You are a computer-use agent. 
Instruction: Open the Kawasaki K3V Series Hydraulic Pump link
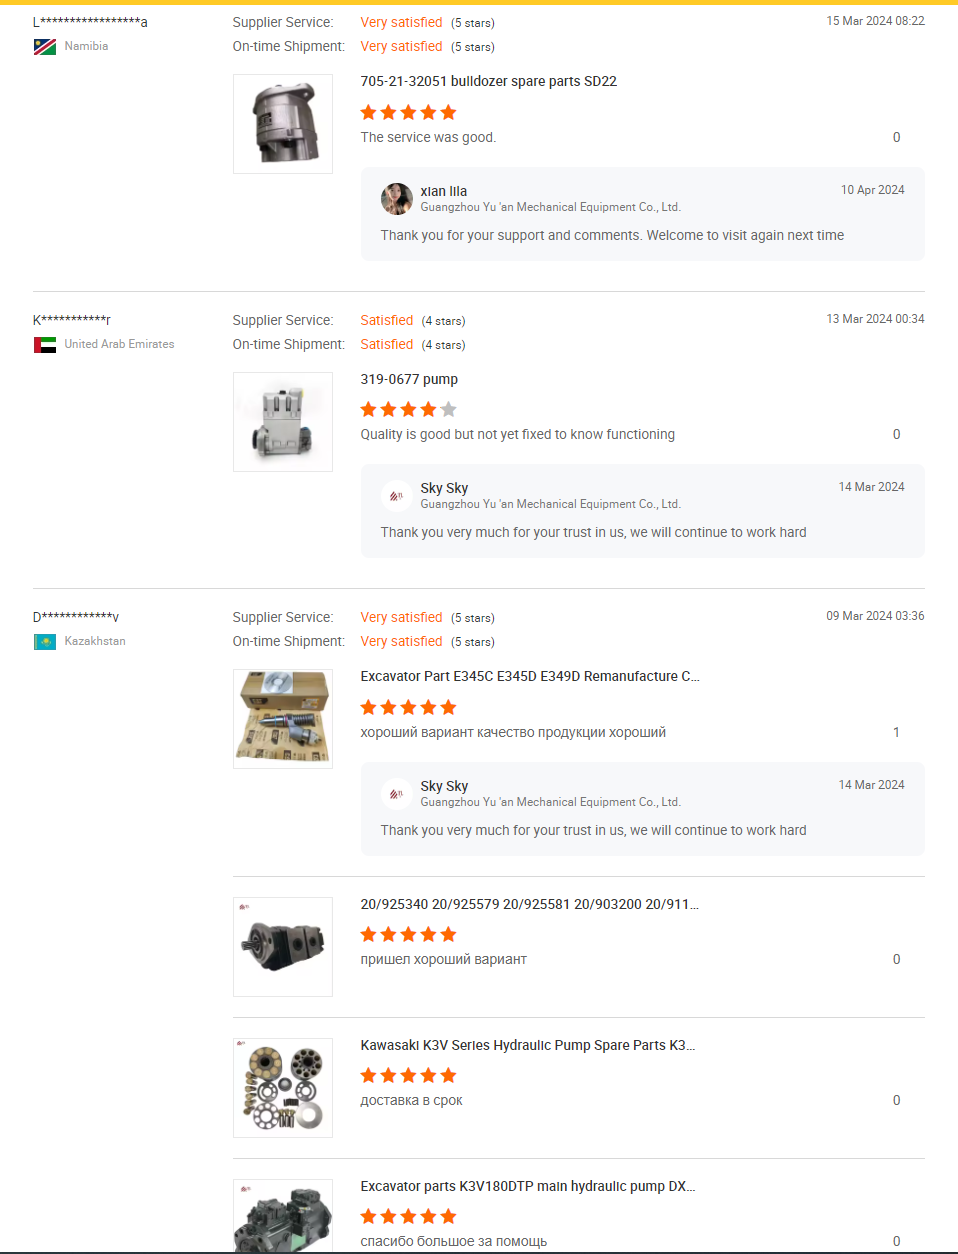(527, 1045)
